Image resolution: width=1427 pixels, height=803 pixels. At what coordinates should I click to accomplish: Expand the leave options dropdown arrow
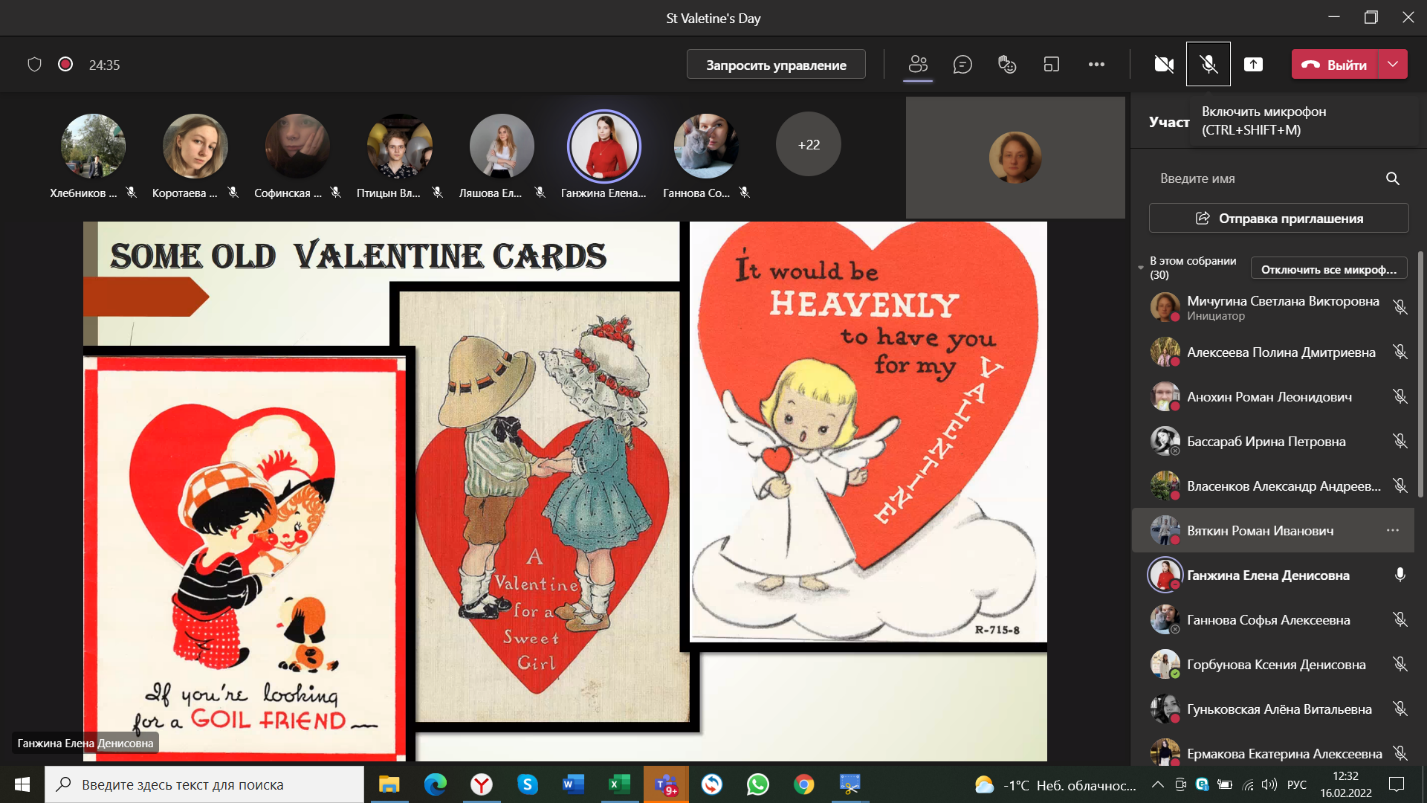click(1393, 65)
